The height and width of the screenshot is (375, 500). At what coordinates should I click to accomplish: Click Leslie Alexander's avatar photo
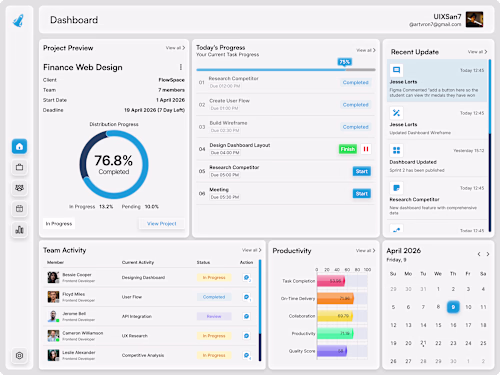click(x=53, y=355)
